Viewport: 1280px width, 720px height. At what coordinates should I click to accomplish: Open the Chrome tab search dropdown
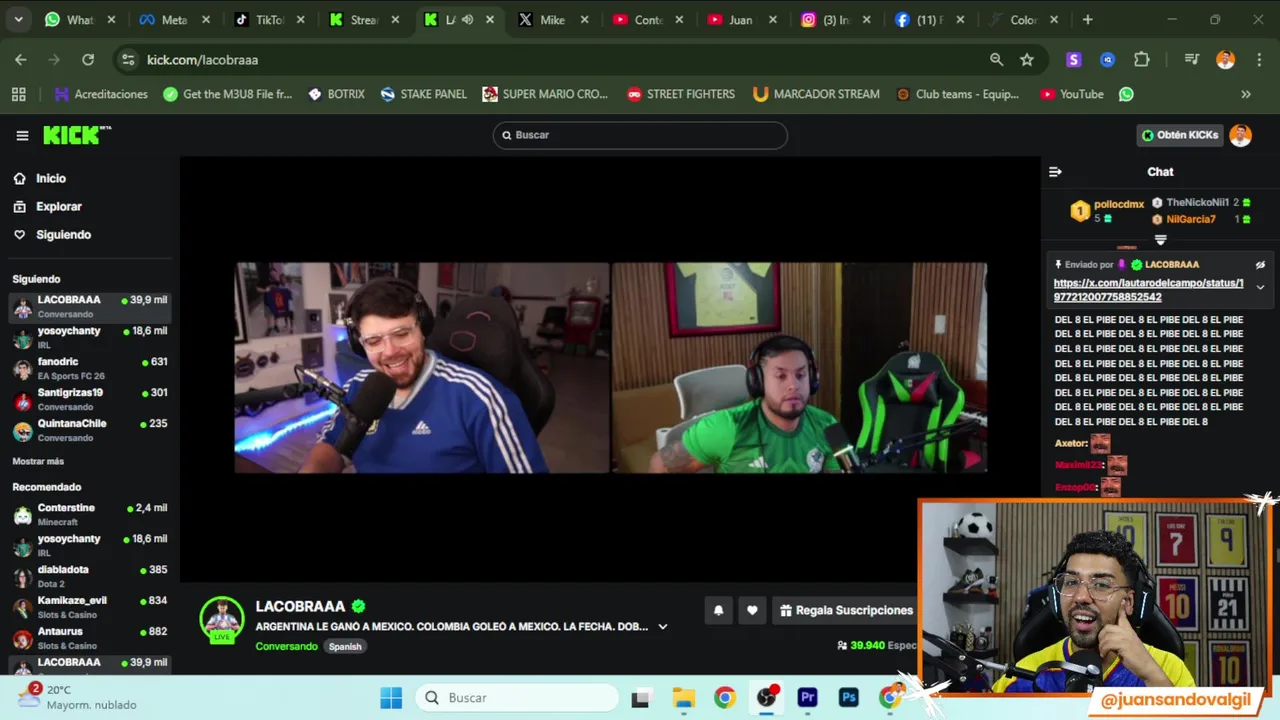pyautogui.click(x=18, y=20)
